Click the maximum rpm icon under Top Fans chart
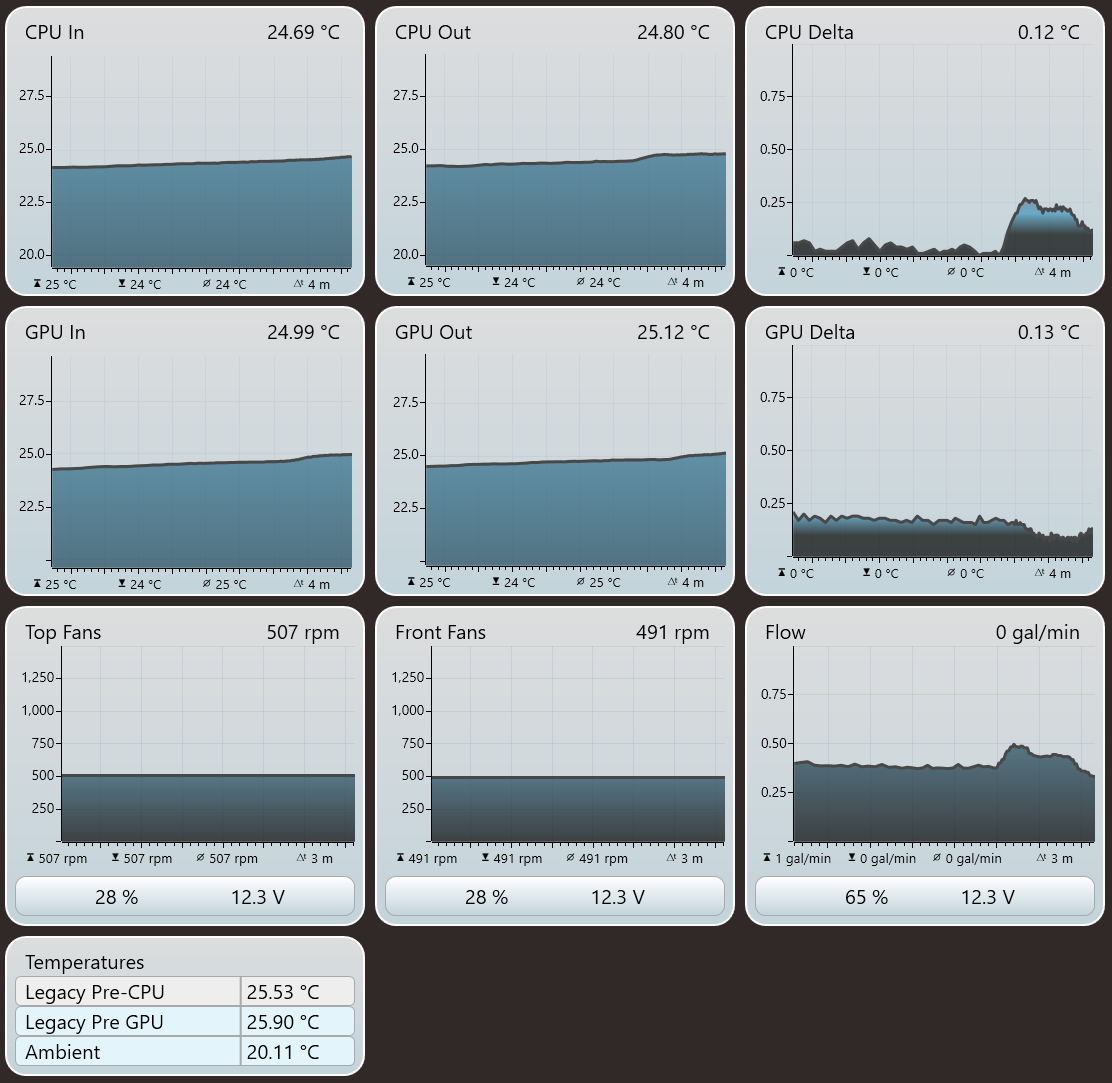The height and width of the screenshot is (1083, 1112). [30, 857]
